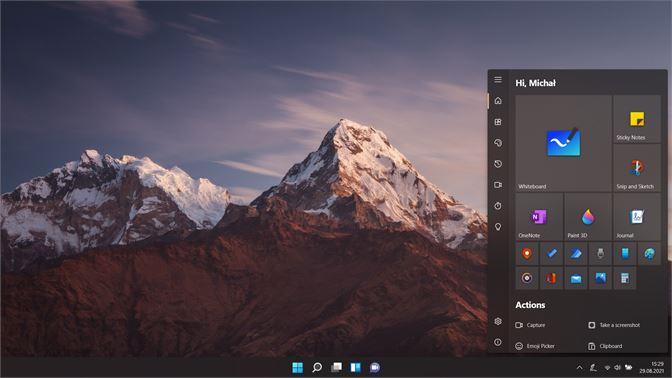
Task: Open the Calculator app tile
Action: point(624,278)
